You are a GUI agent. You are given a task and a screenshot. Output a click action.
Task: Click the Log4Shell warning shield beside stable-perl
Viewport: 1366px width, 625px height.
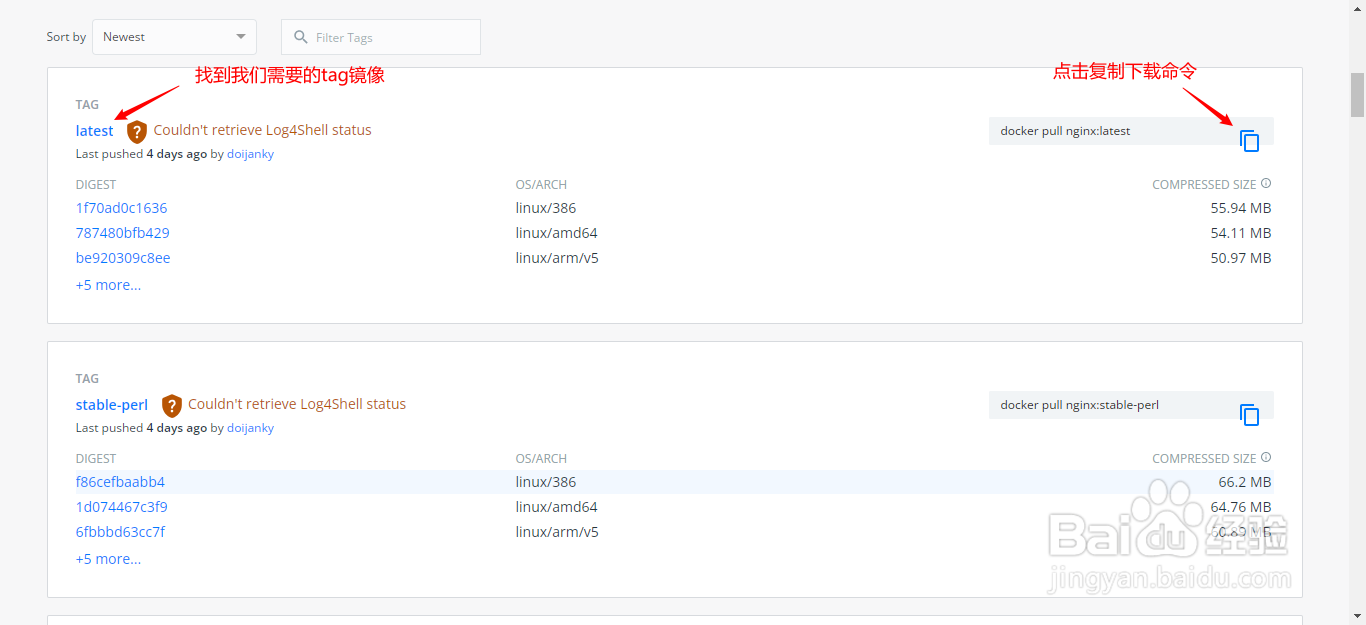[172, 405]
